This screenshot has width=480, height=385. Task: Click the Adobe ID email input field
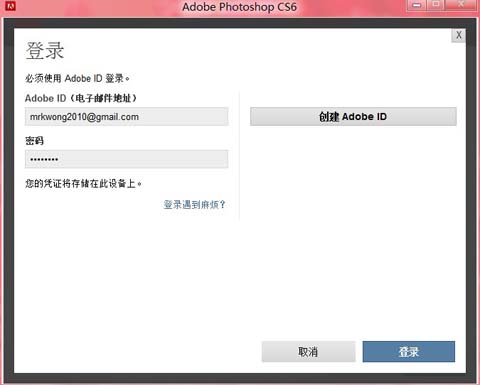[127, 117]
